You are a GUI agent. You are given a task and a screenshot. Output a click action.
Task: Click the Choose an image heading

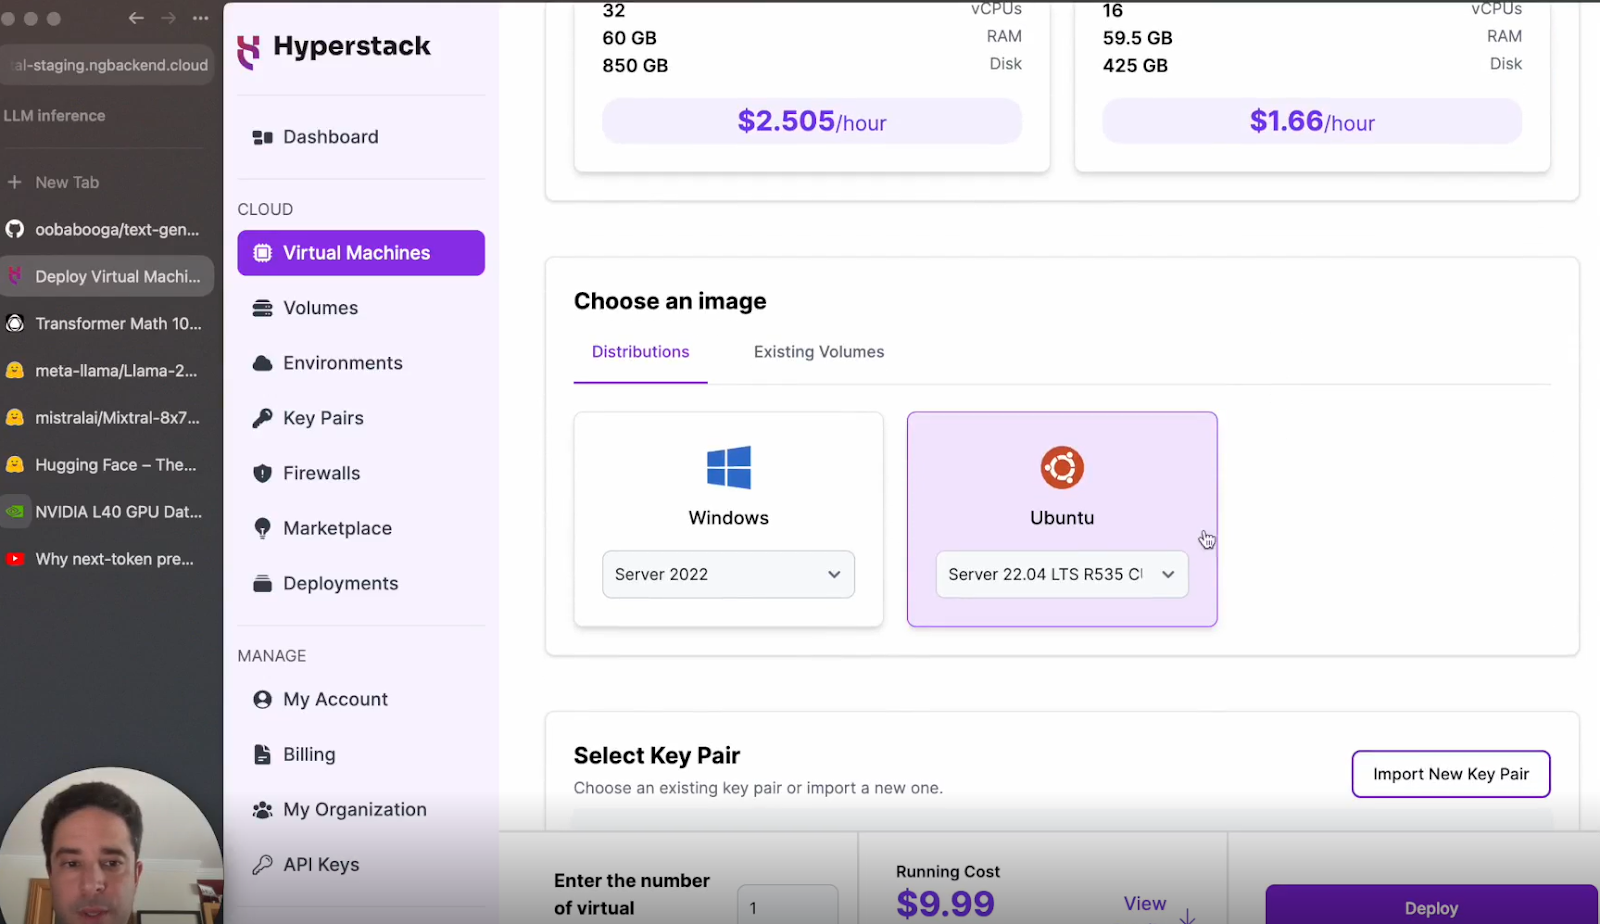tap(670, 301)
